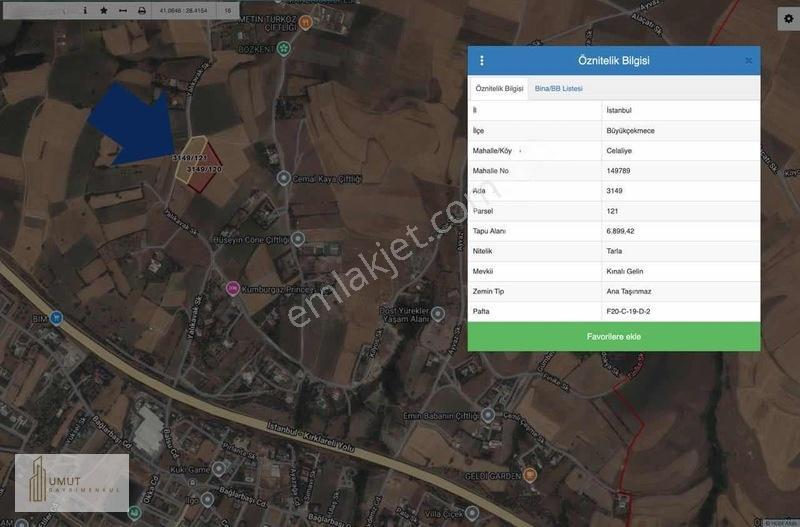Click the BIM store shopping marker
Image resolution: width=800 pixels, height=527 pixels.
click(x=56, y=318)
